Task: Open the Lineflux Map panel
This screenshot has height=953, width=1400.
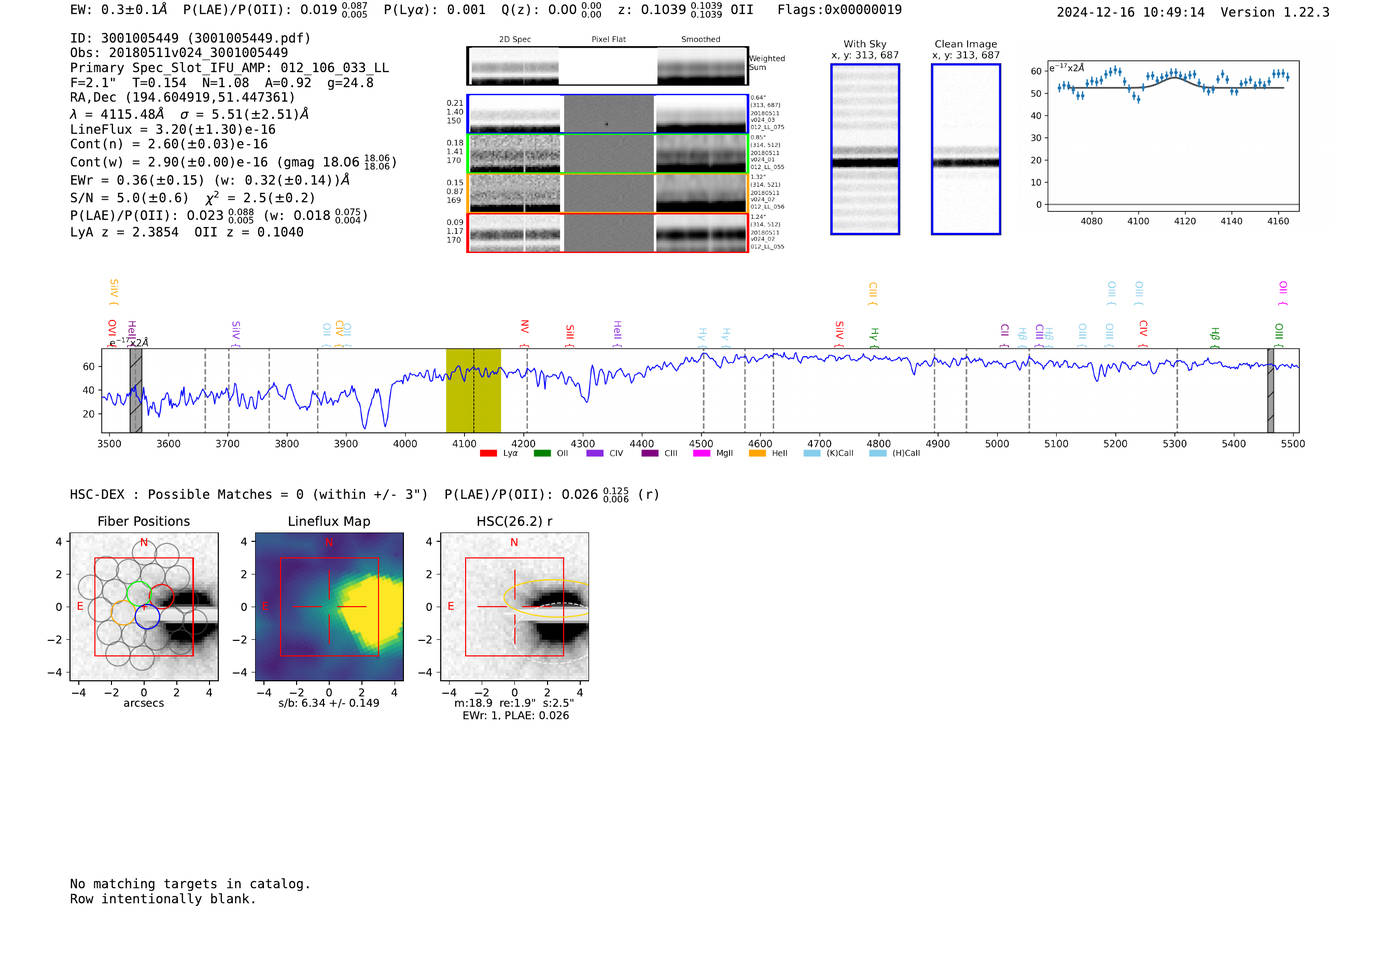Action: point(329,607)
